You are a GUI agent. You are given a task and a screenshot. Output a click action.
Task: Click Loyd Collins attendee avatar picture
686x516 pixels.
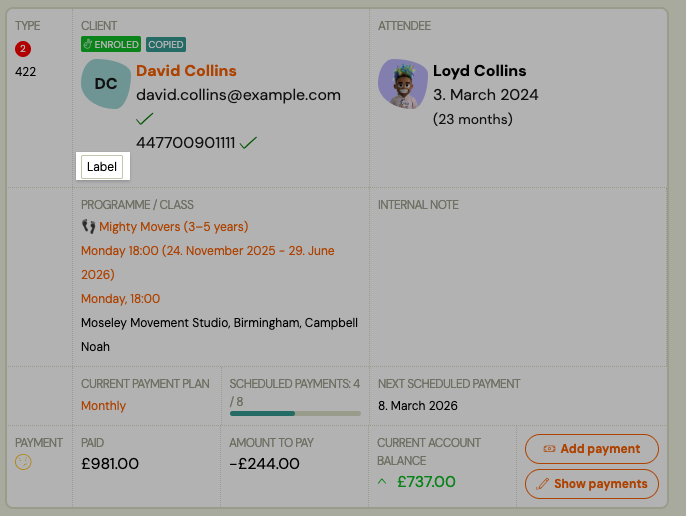tap(403, 84)
